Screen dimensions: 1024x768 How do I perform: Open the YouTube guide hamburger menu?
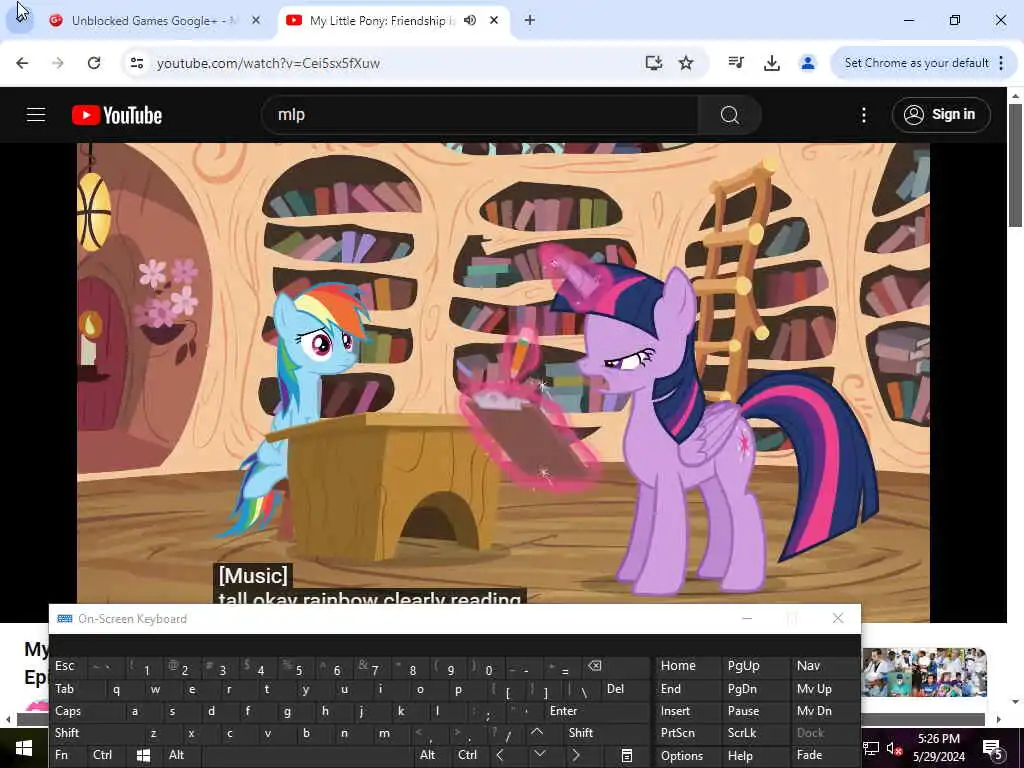(x=36, y=115)
